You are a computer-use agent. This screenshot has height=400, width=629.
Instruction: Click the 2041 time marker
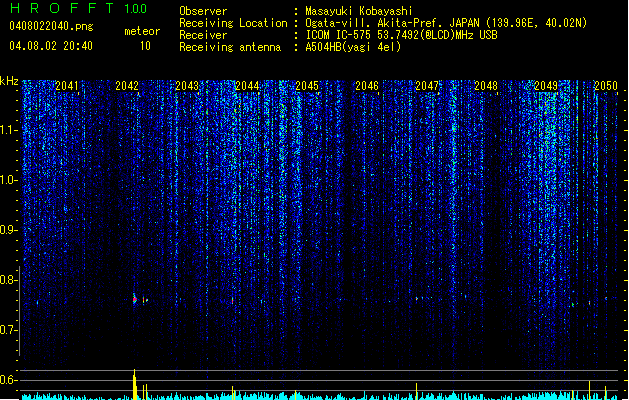pyautogui.click(x=67, y=86)
